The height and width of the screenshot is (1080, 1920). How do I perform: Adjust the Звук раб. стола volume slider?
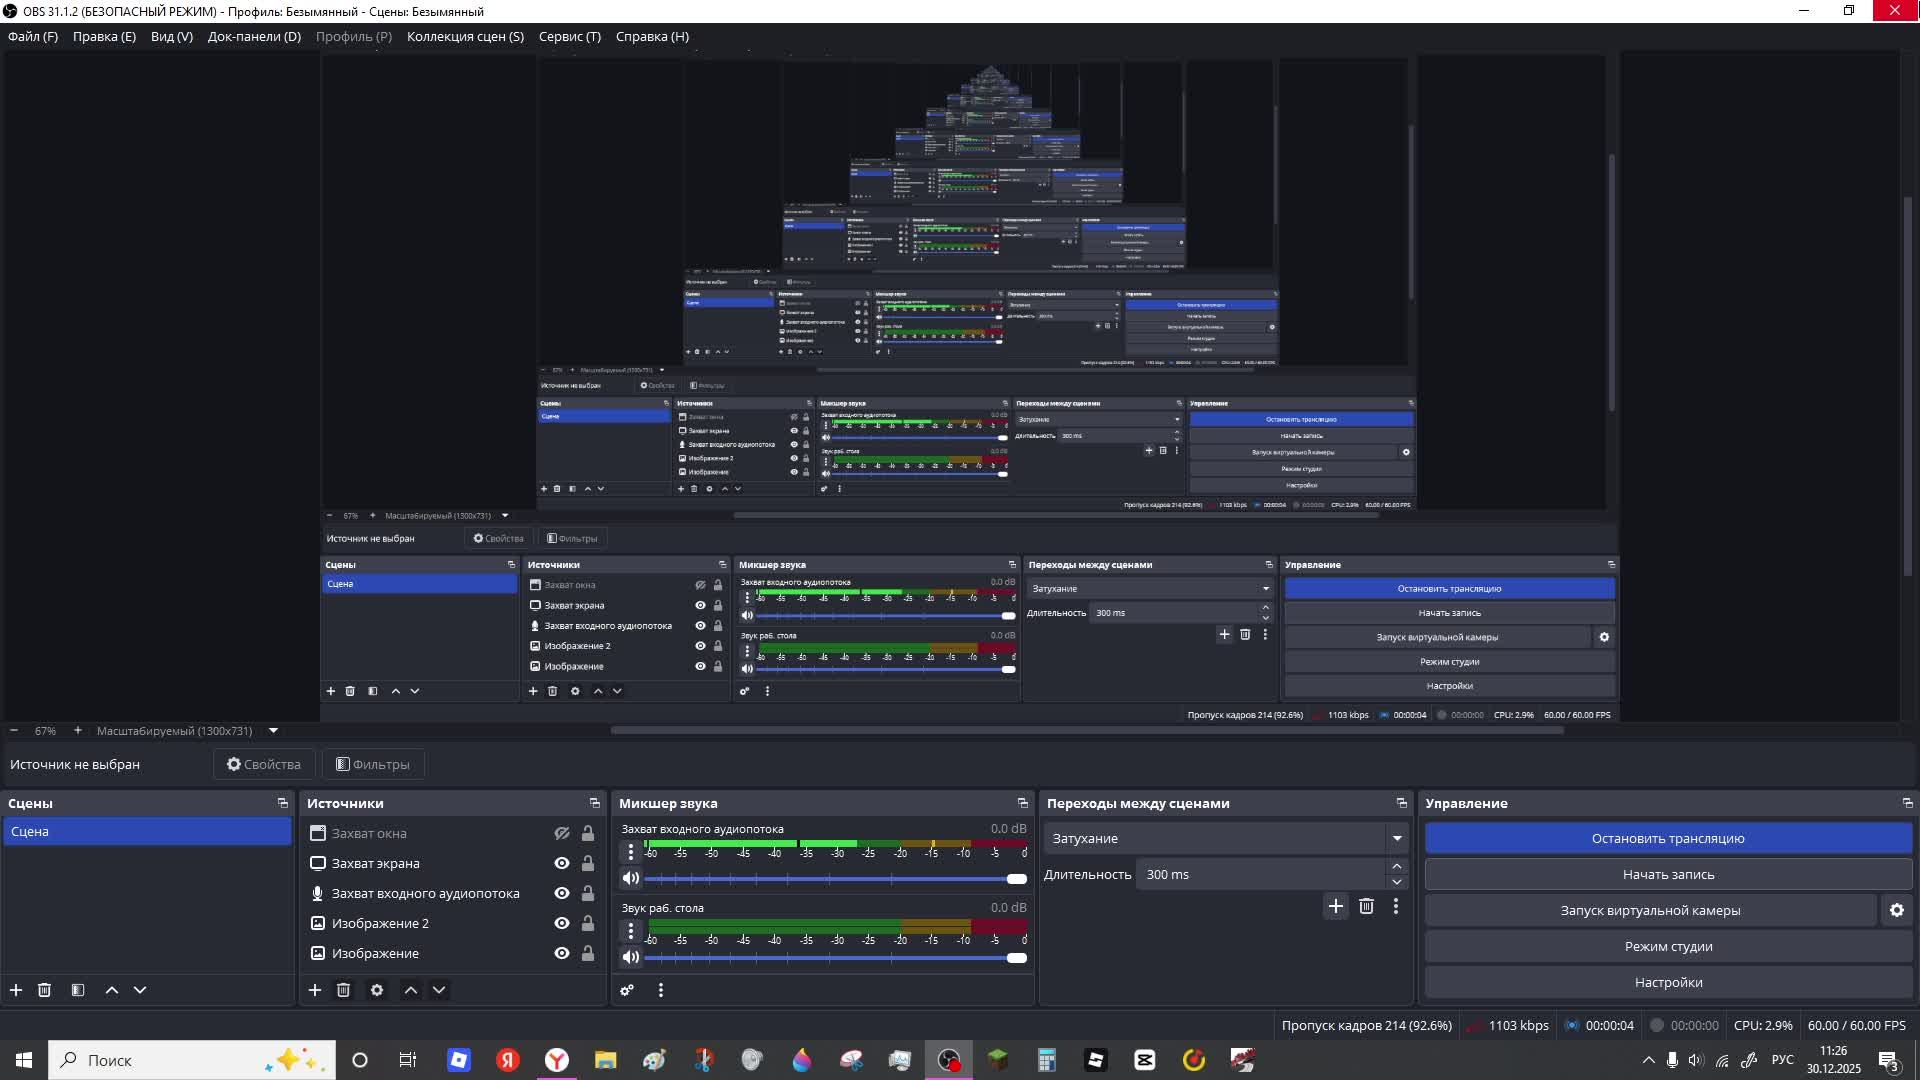(1016, 958)
